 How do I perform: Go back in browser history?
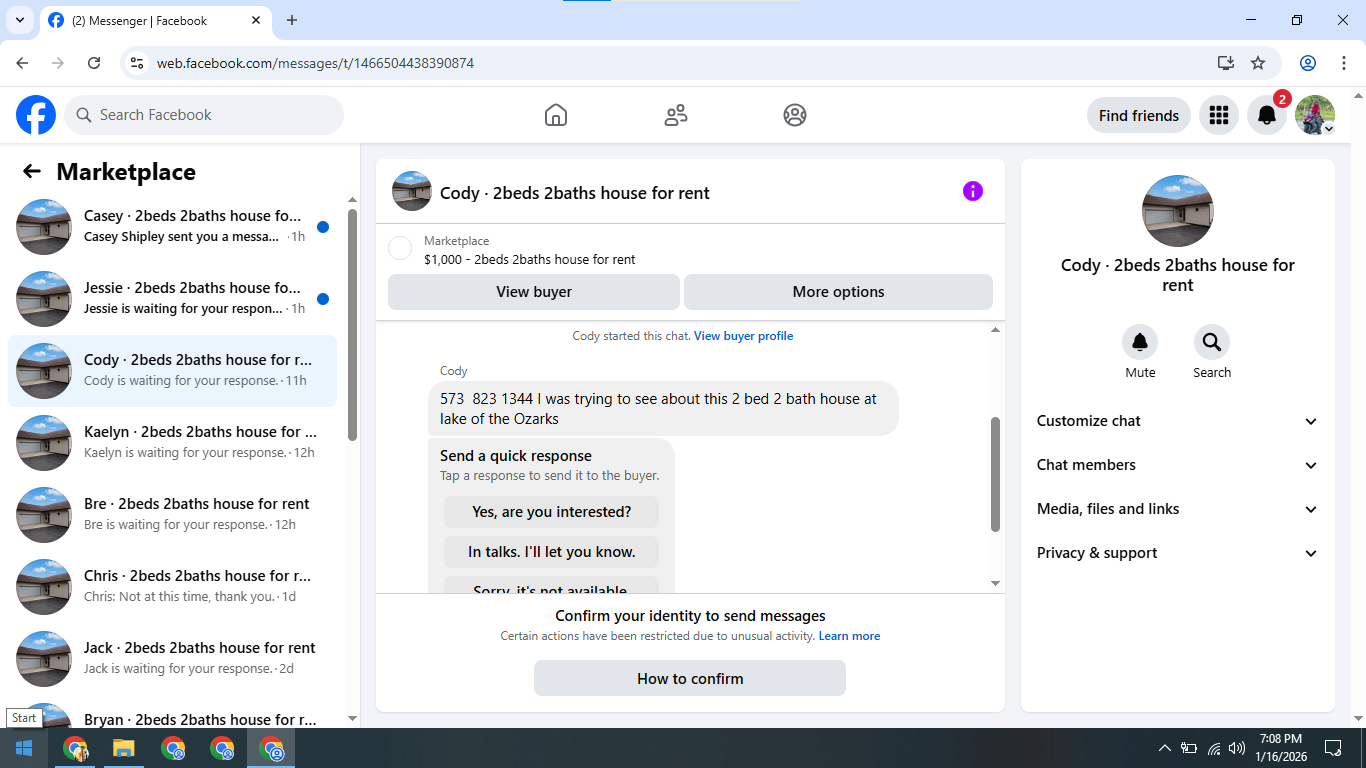coord(22,63)
